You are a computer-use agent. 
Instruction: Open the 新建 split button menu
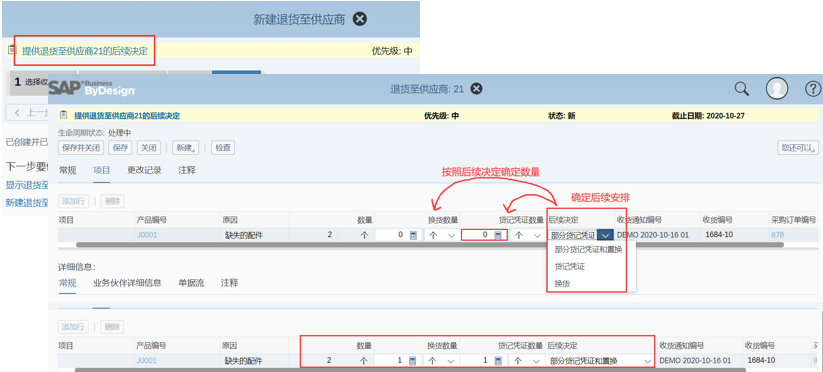[x=185, y=148]
